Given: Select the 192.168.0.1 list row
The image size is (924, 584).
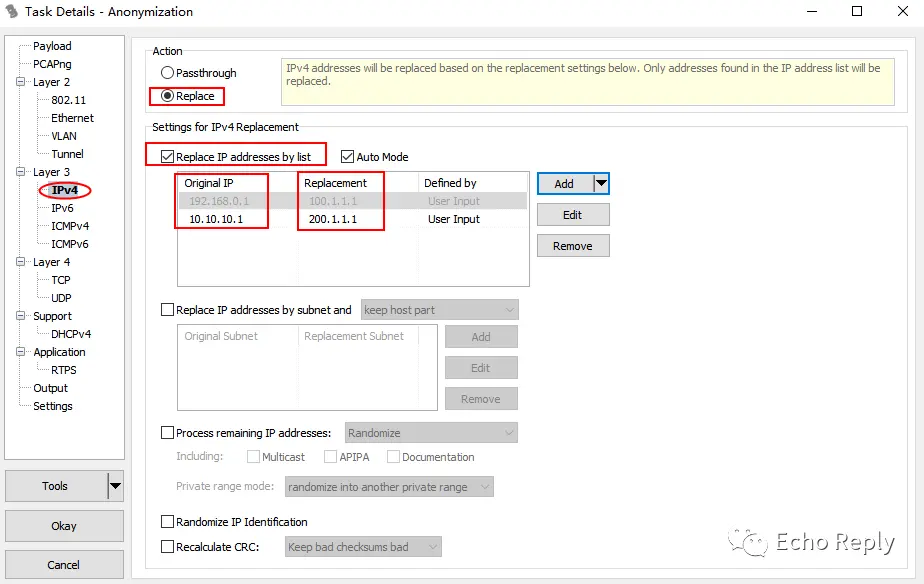Looking at the screenshot, I should pyautogui.click(x=353, y=201).
